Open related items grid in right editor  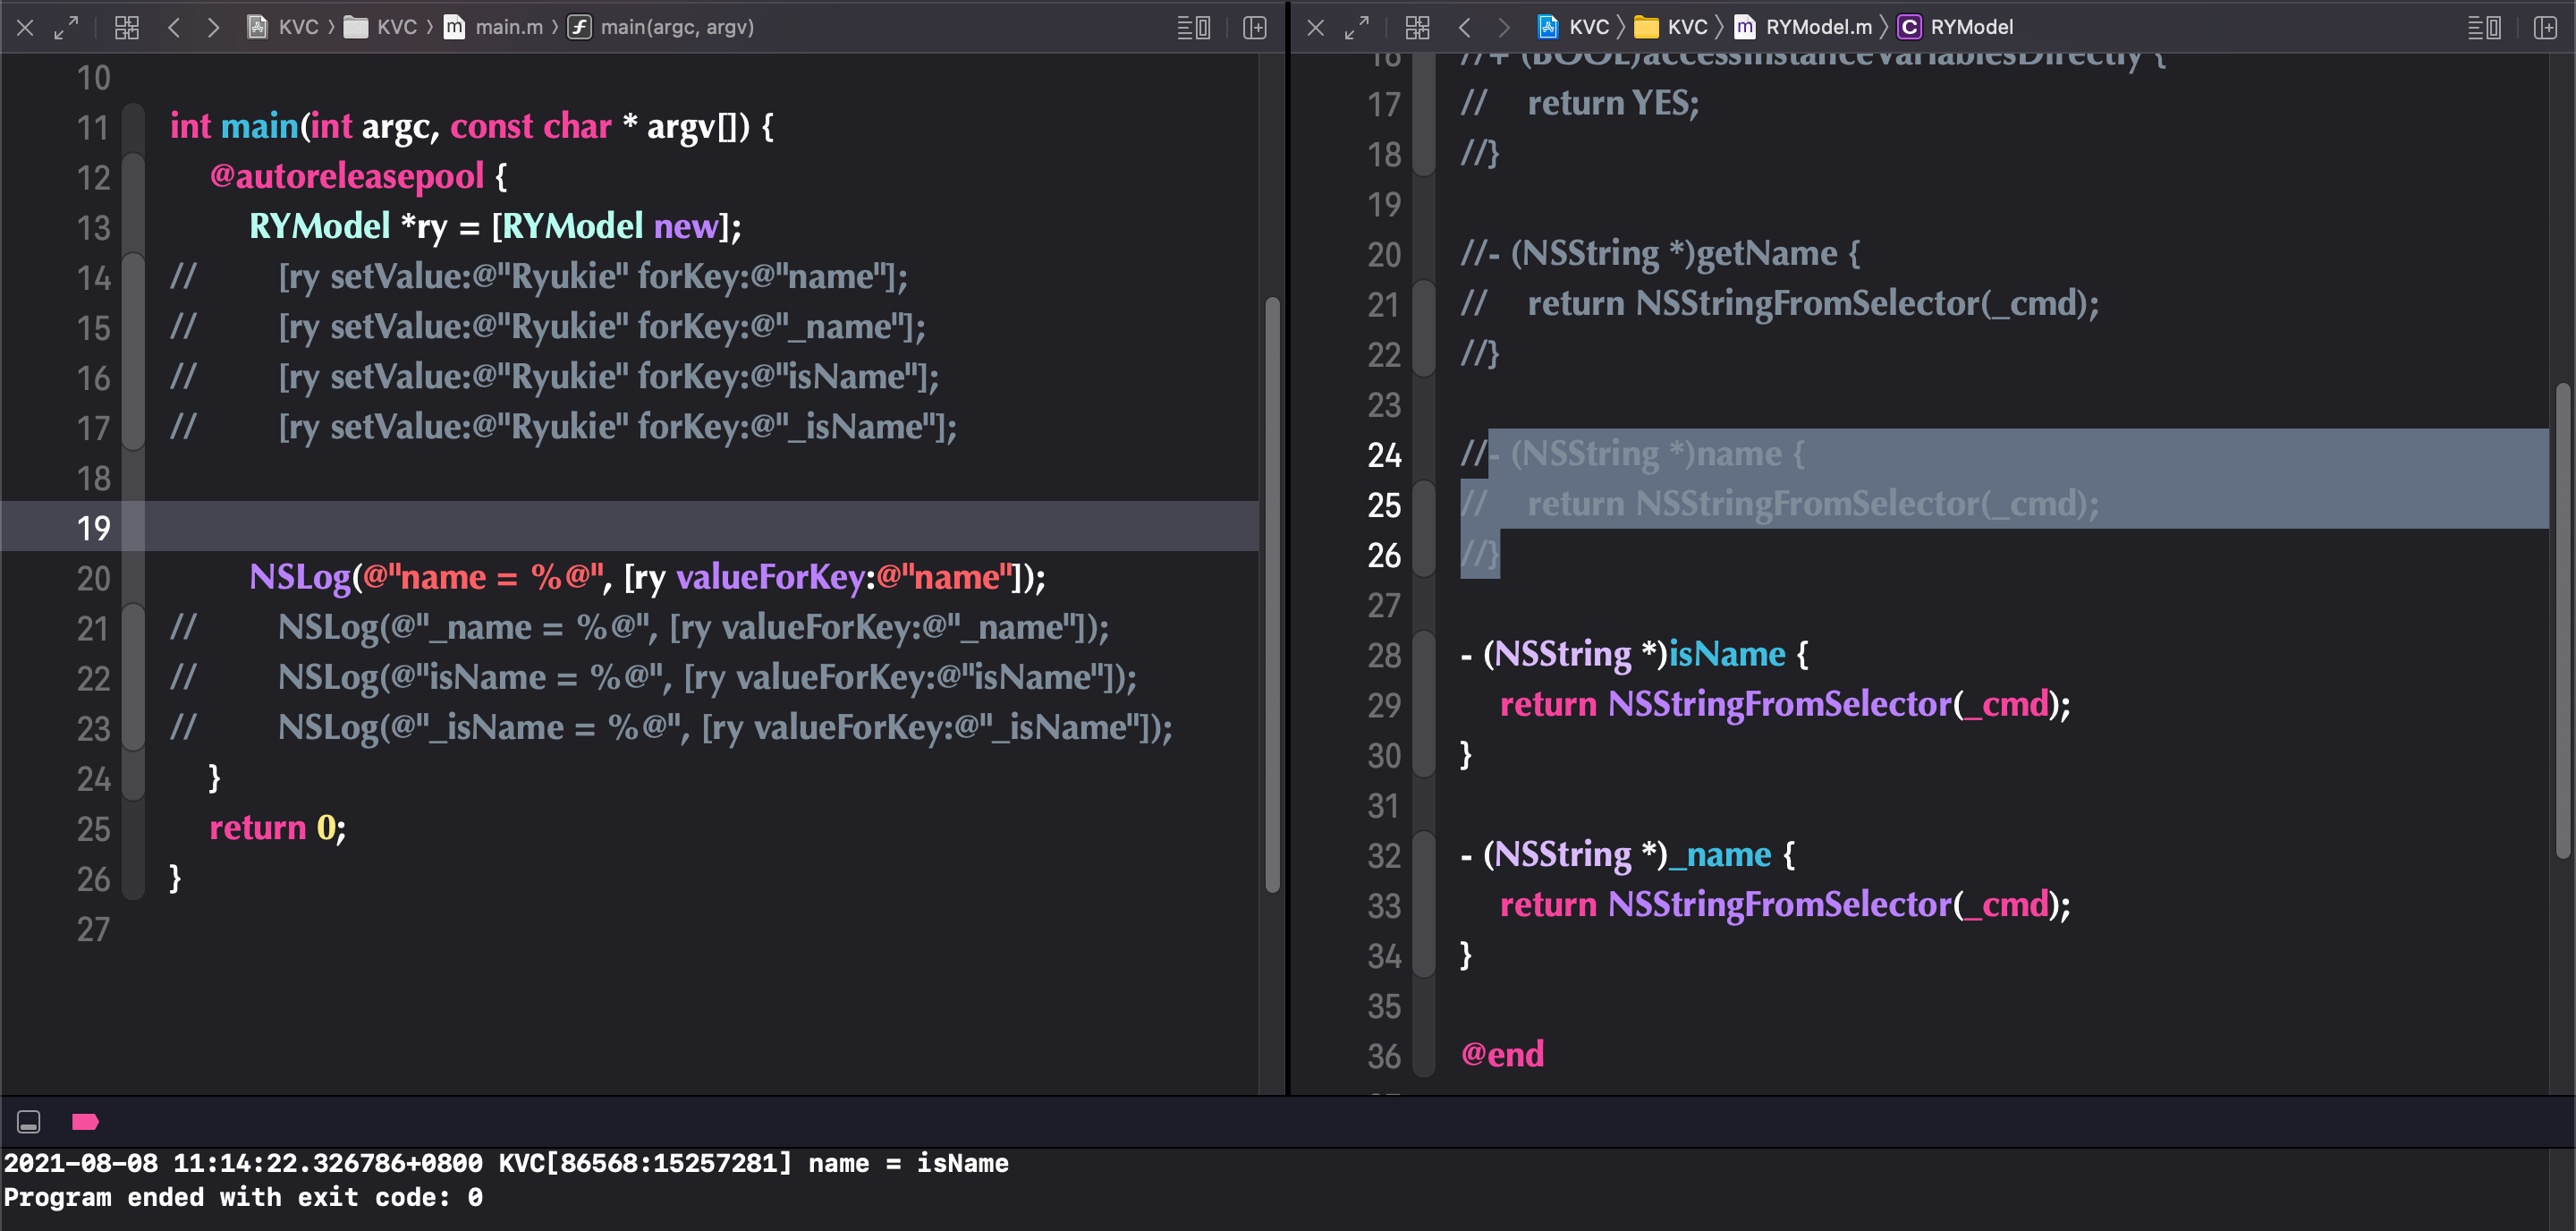point(1417,28)
